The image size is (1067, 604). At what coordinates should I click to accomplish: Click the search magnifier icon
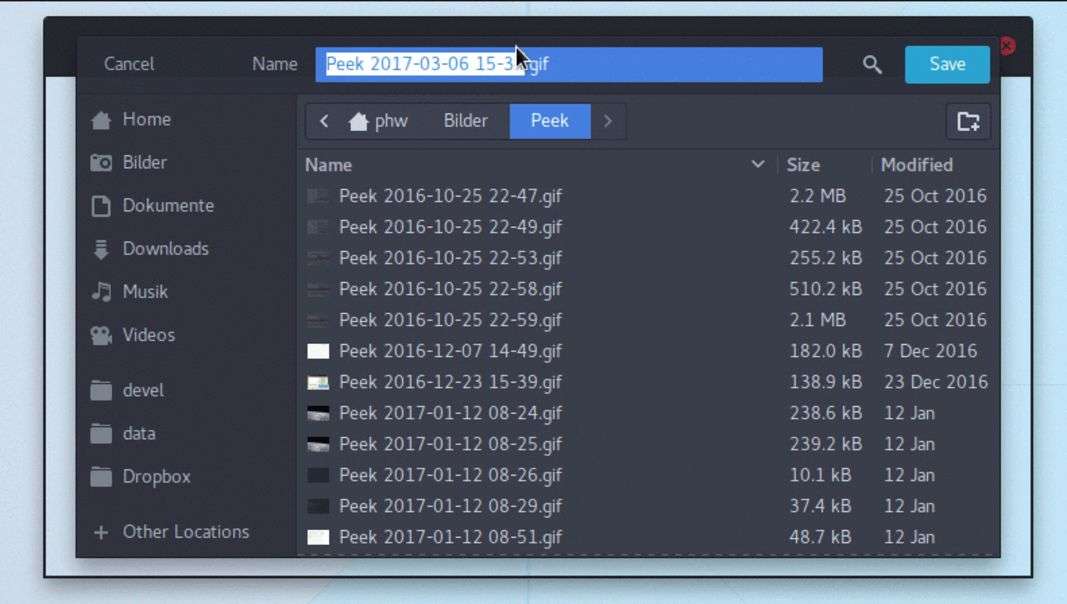click(872, 65)
